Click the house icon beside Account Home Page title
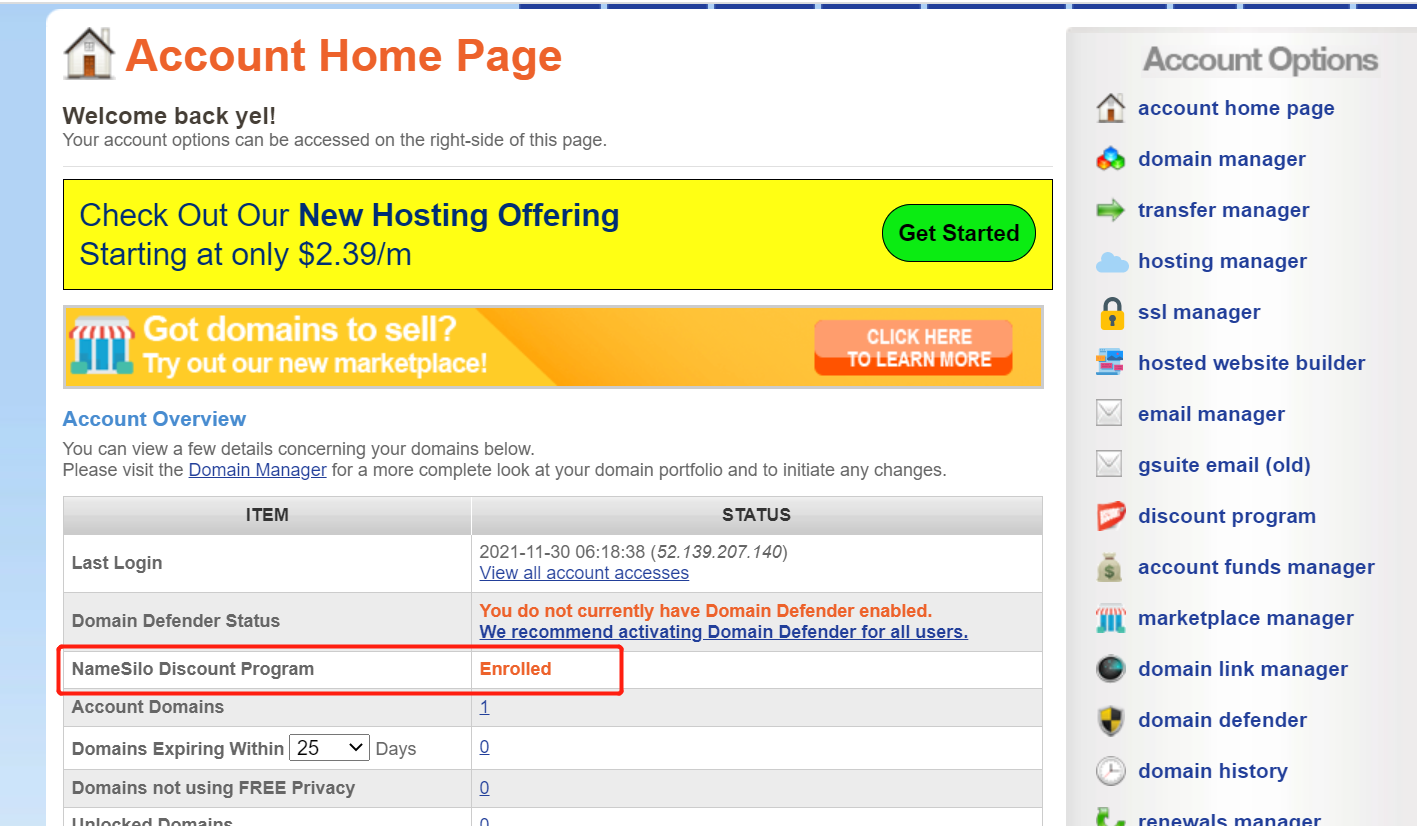 [89, 53]
